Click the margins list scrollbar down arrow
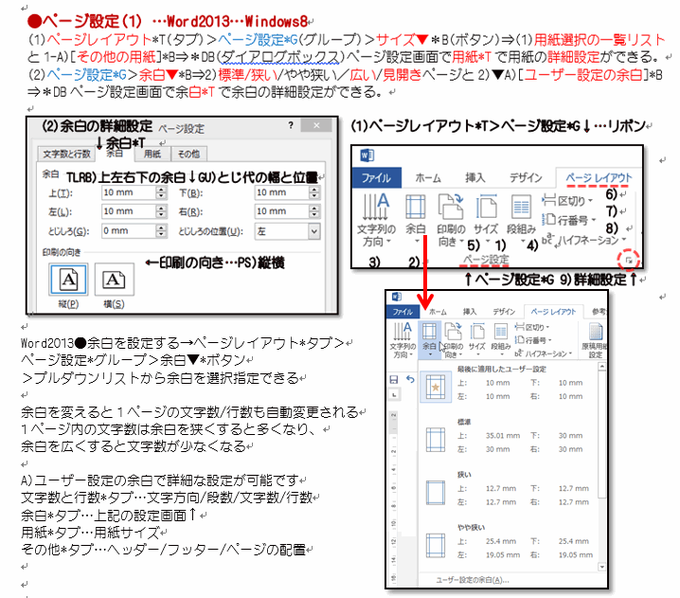This screenshot has height=598, width=680. 602,567
